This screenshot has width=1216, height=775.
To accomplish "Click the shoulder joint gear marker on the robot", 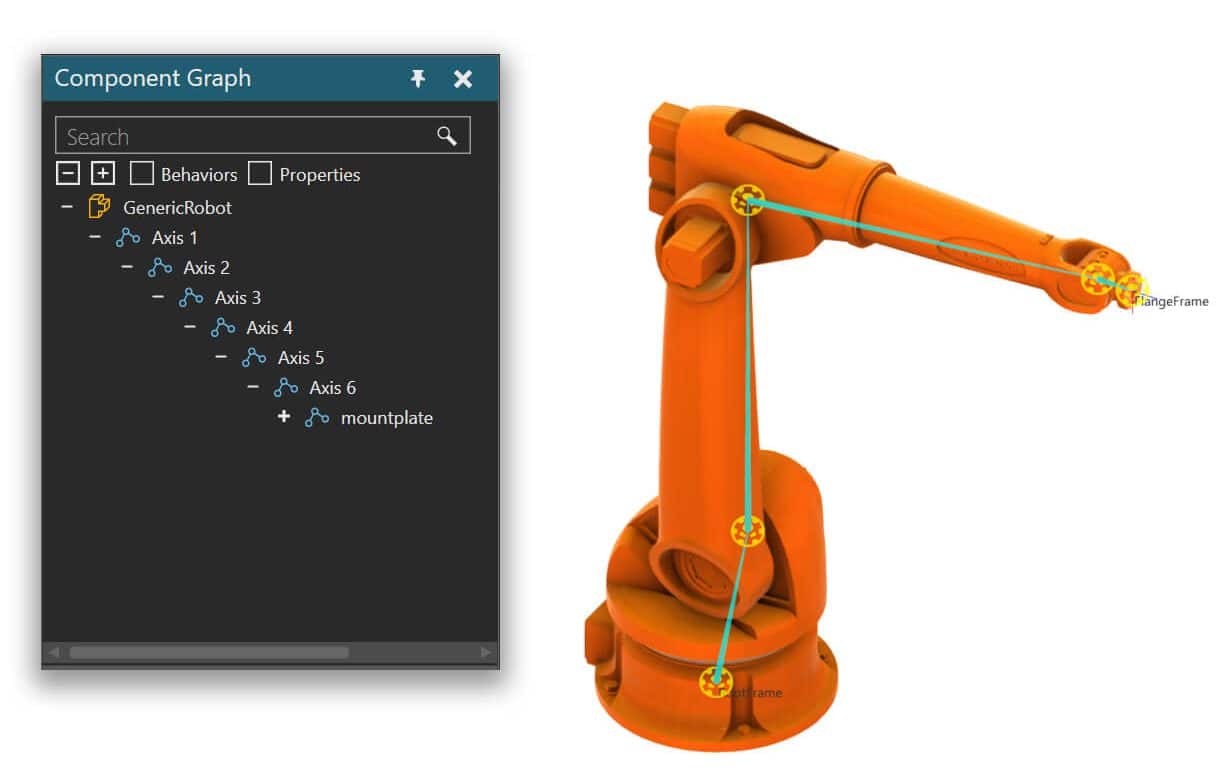I will 747,530.
